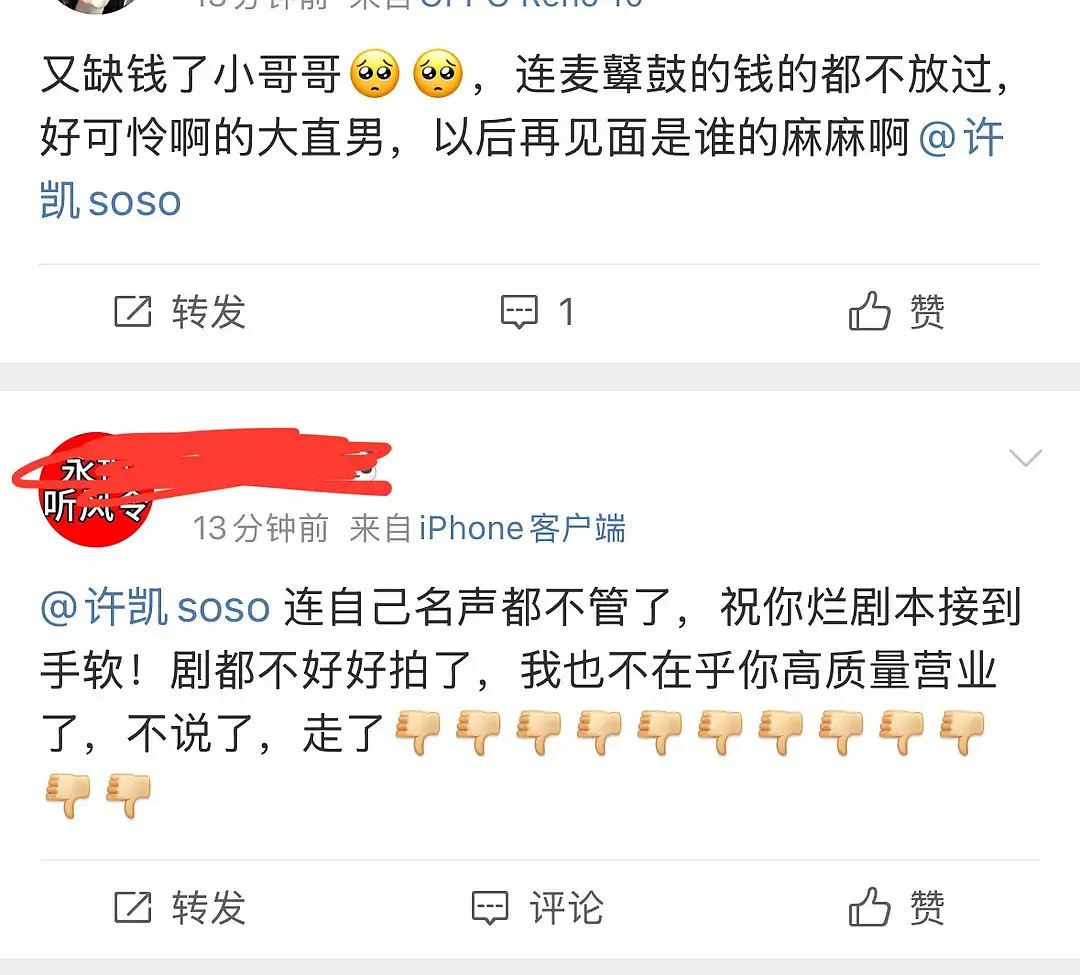Tap the comment bubble icon on second post

(490, 908)
